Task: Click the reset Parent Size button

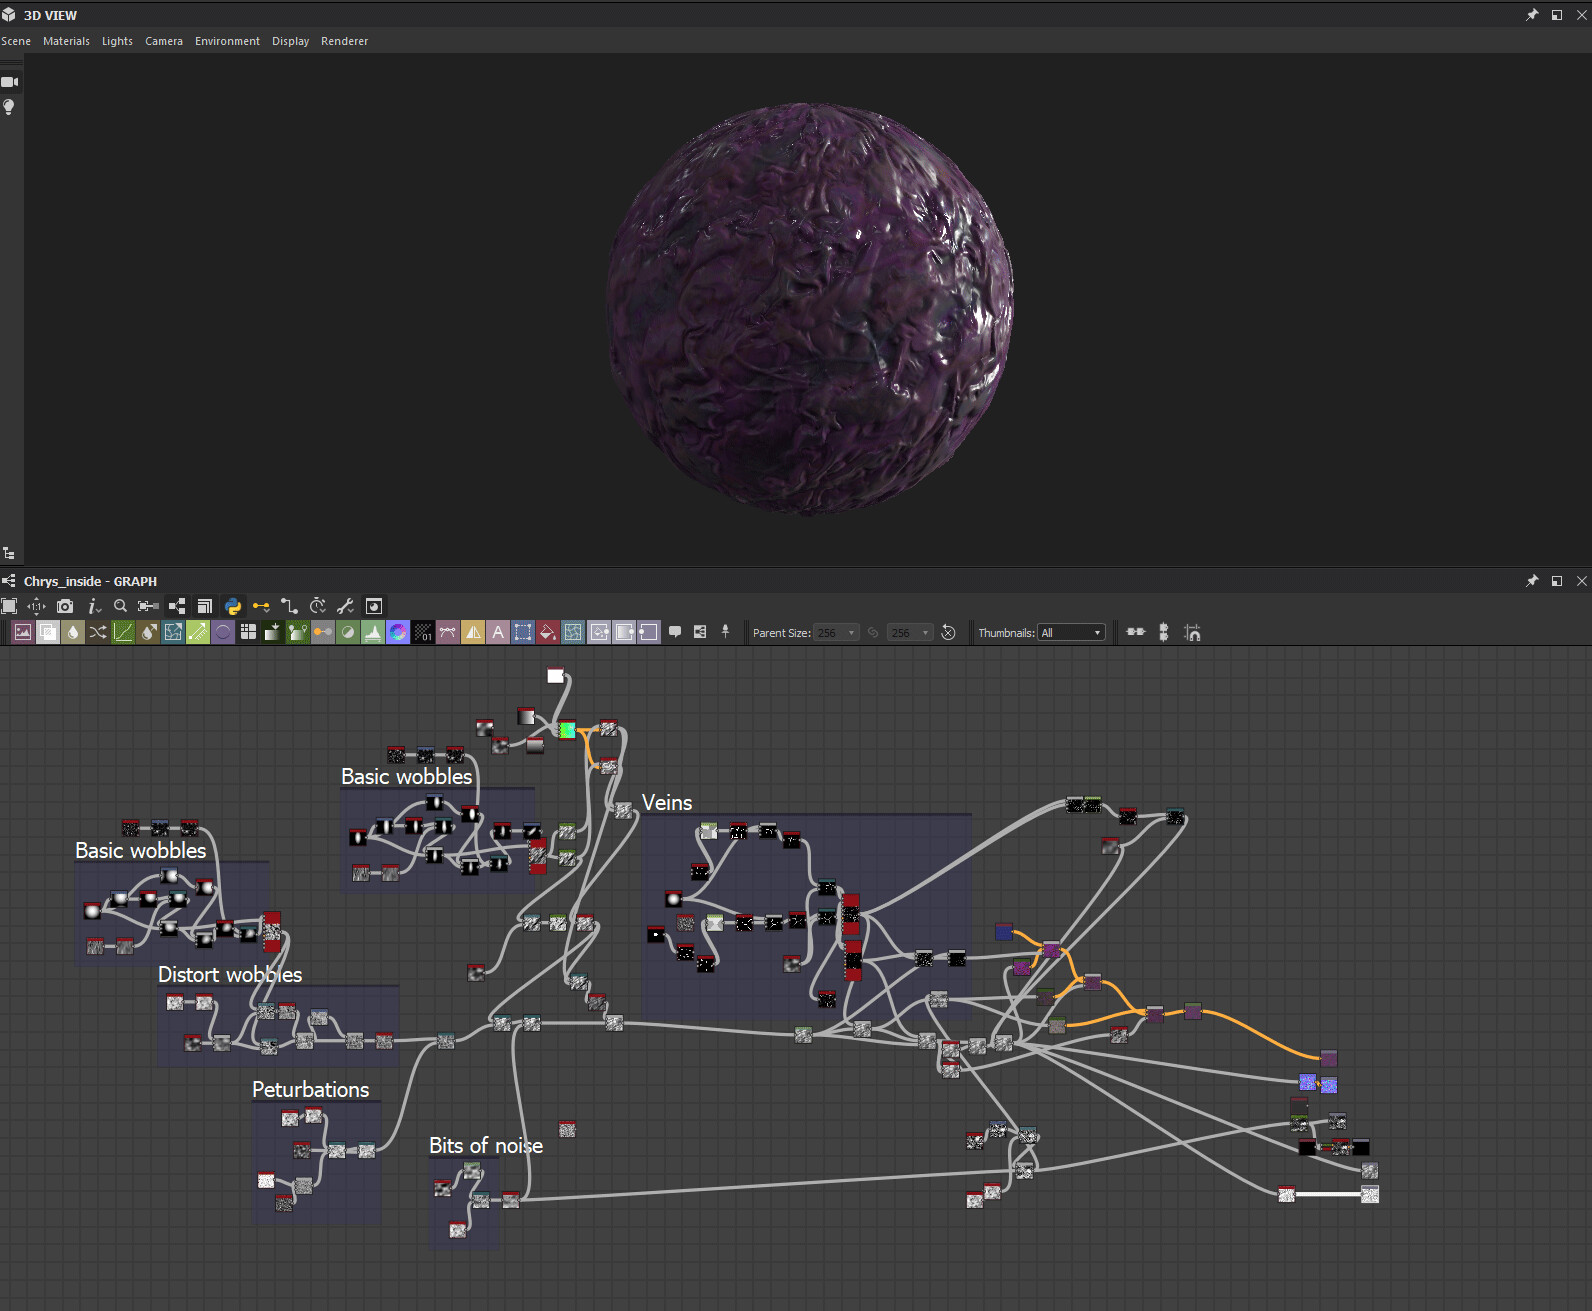Action: click(x=949, y=633)
